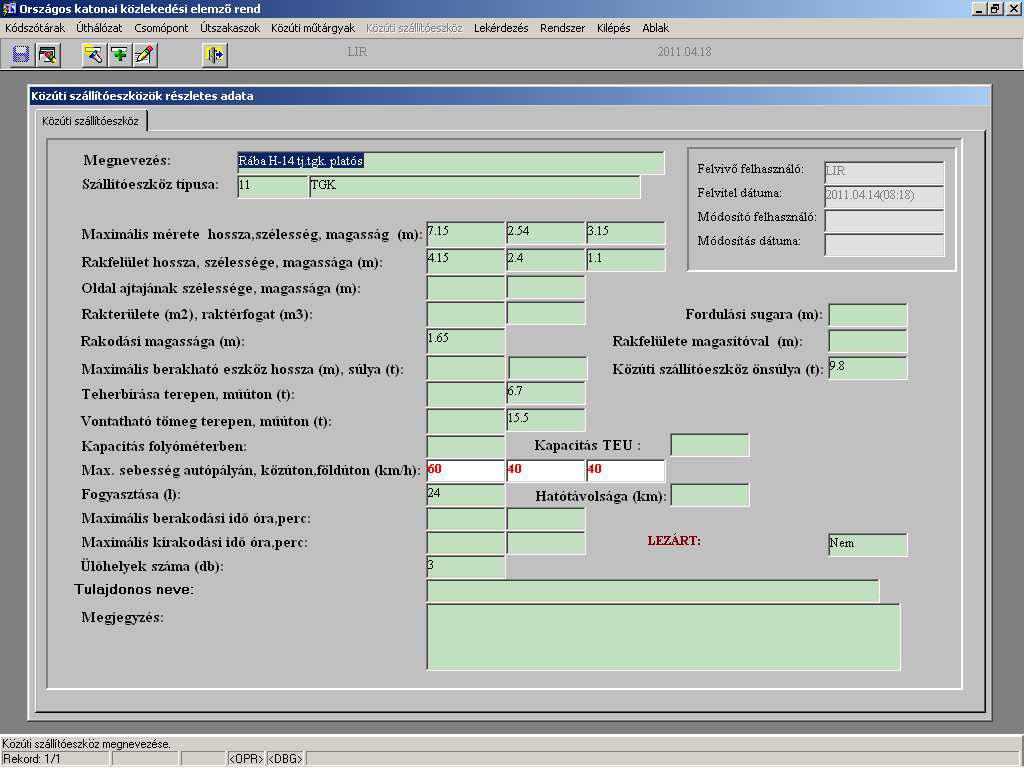
Task: Click the Felvivő felhasználó field LIR
Action: [x=884, y=172]
